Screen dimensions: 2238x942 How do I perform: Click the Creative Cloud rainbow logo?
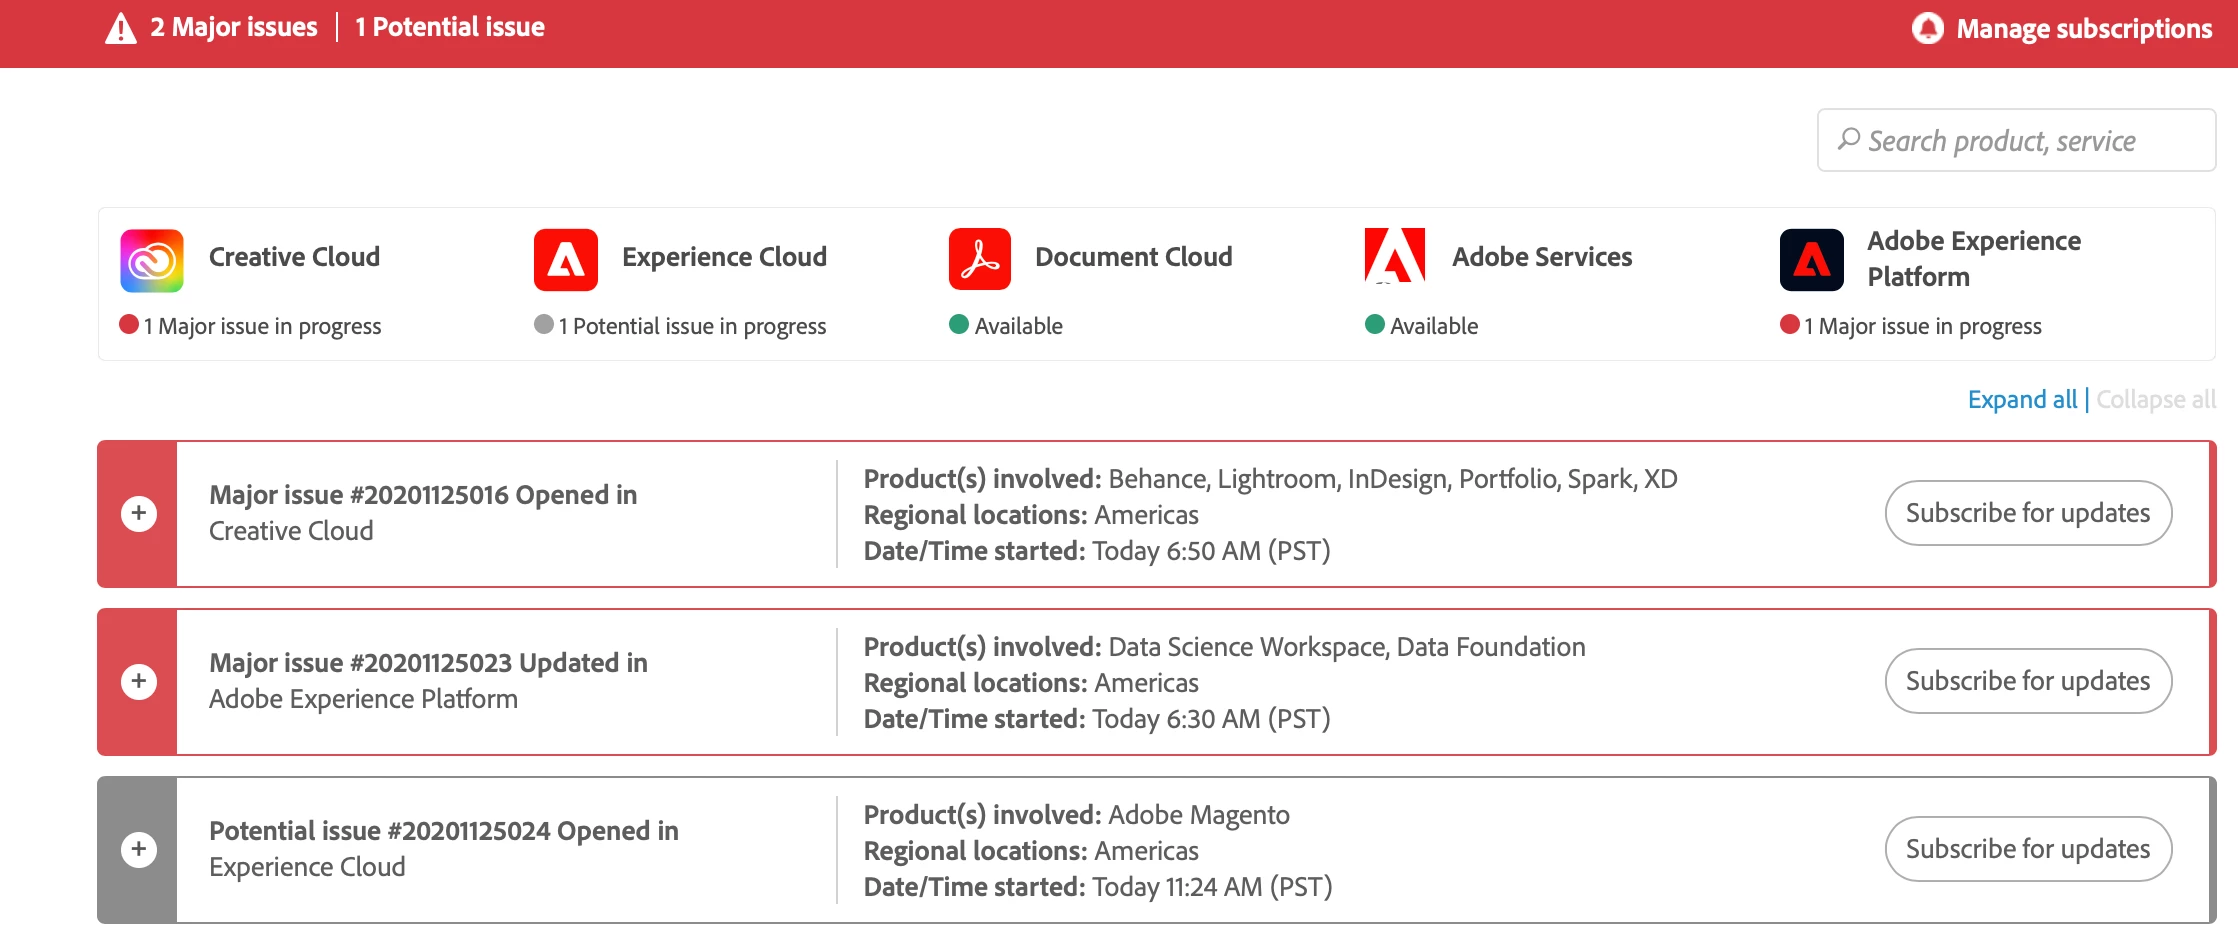click(152, 260)
